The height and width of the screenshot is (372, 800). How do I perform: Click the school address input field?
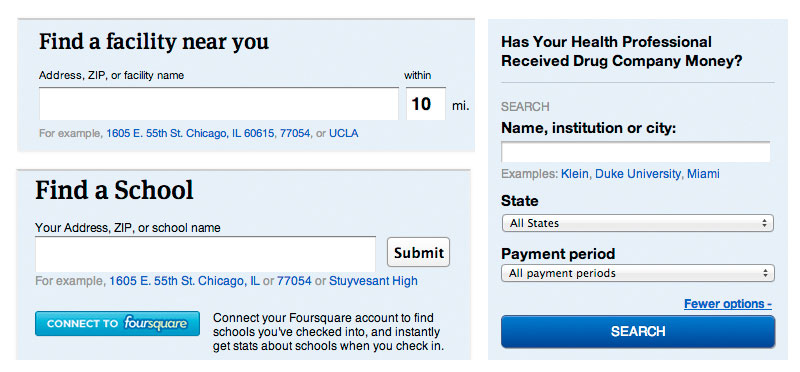click(205, 254)
